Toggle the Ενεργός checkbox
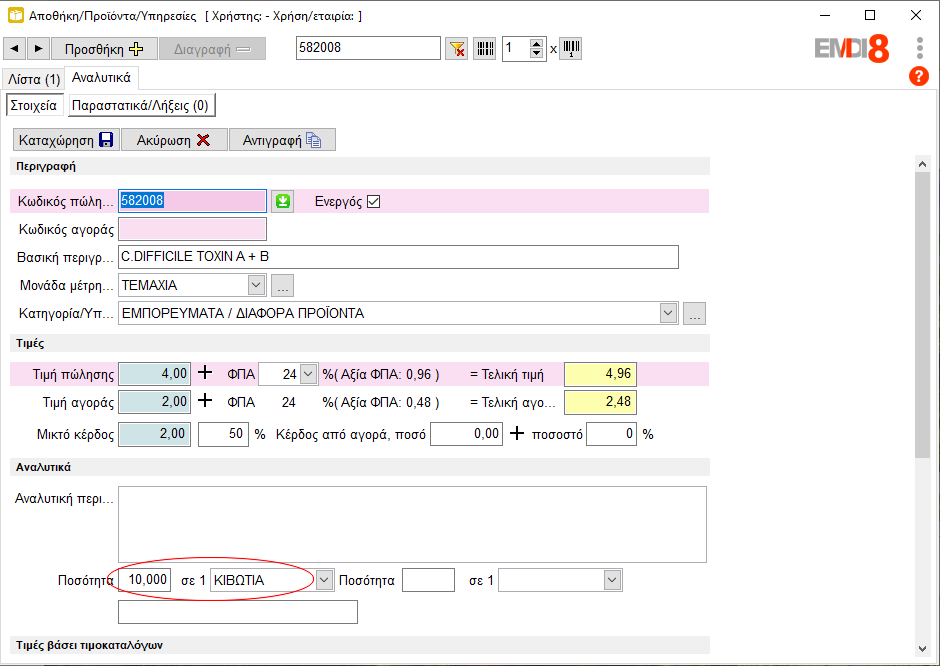Viewport: 940px width, 666px height. pos(373,201)
